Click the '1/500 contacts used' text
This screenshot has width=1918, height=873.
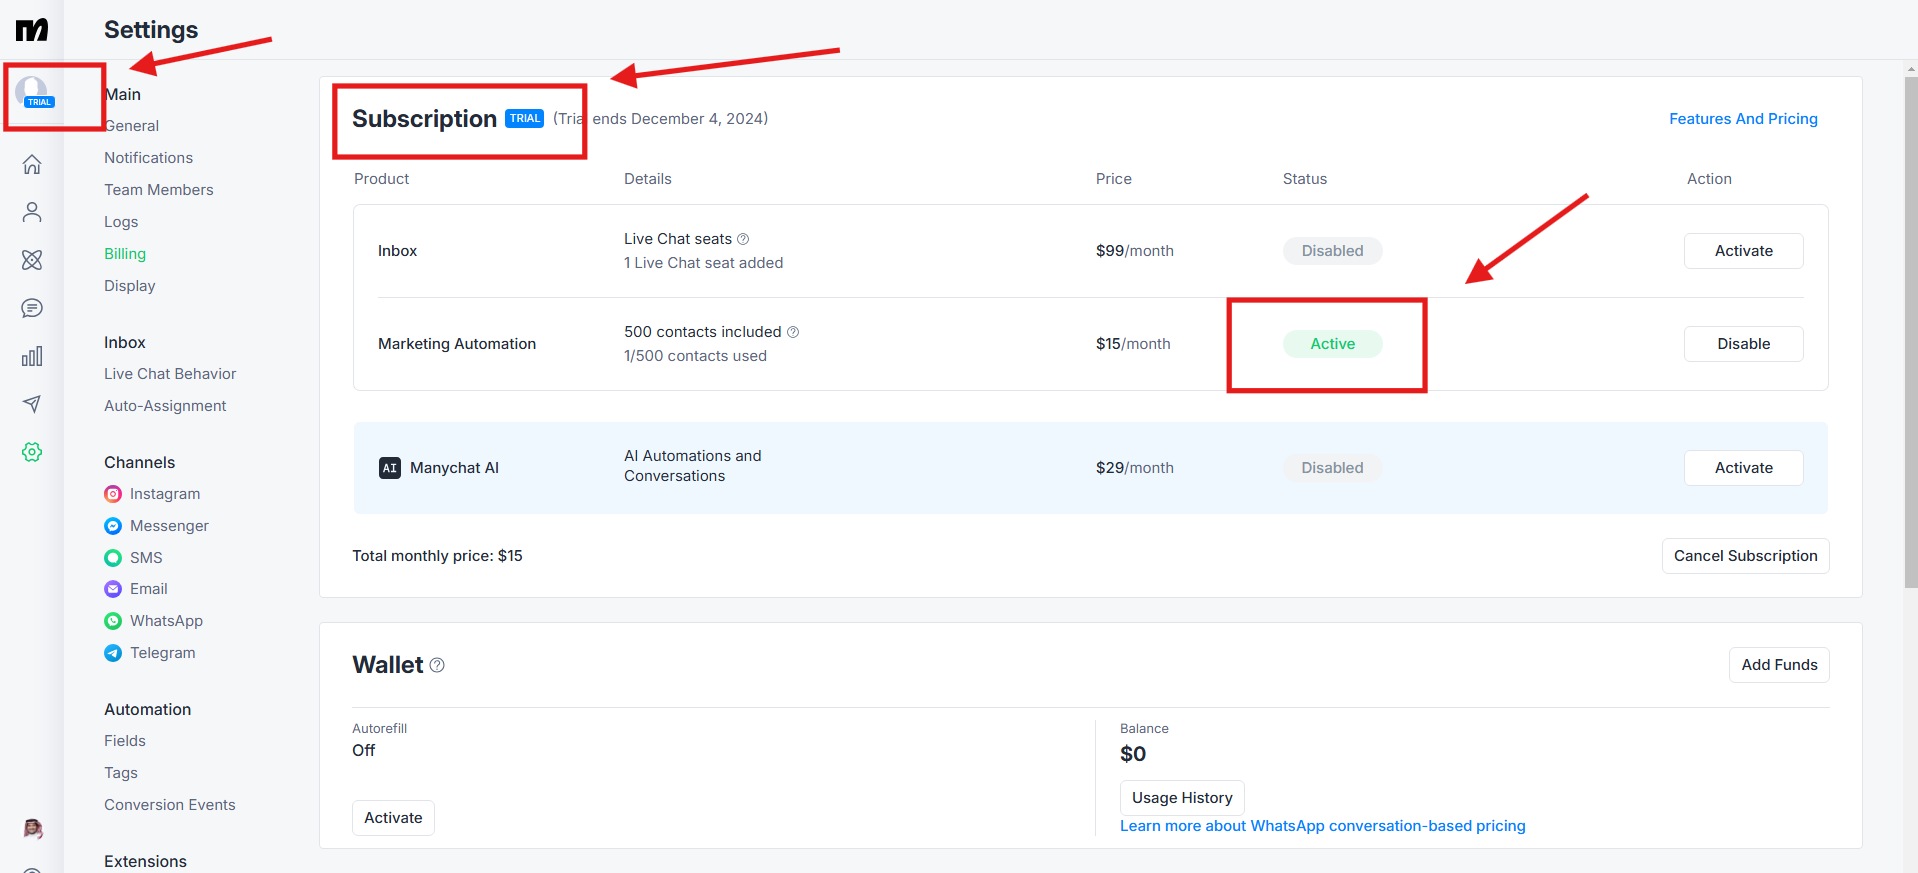click(x=695, y=356)
